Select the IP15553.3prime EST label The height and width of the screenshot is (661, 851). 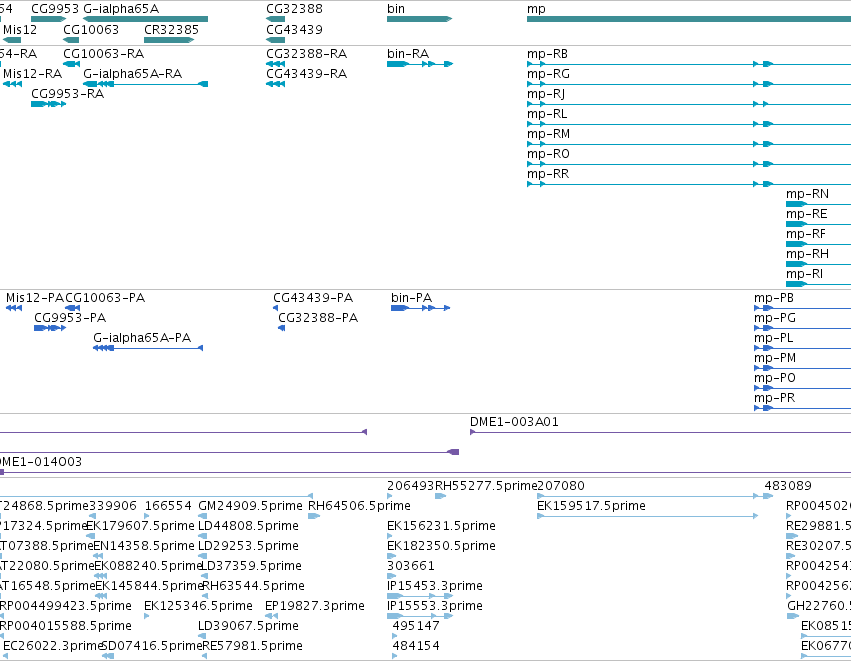435,606
